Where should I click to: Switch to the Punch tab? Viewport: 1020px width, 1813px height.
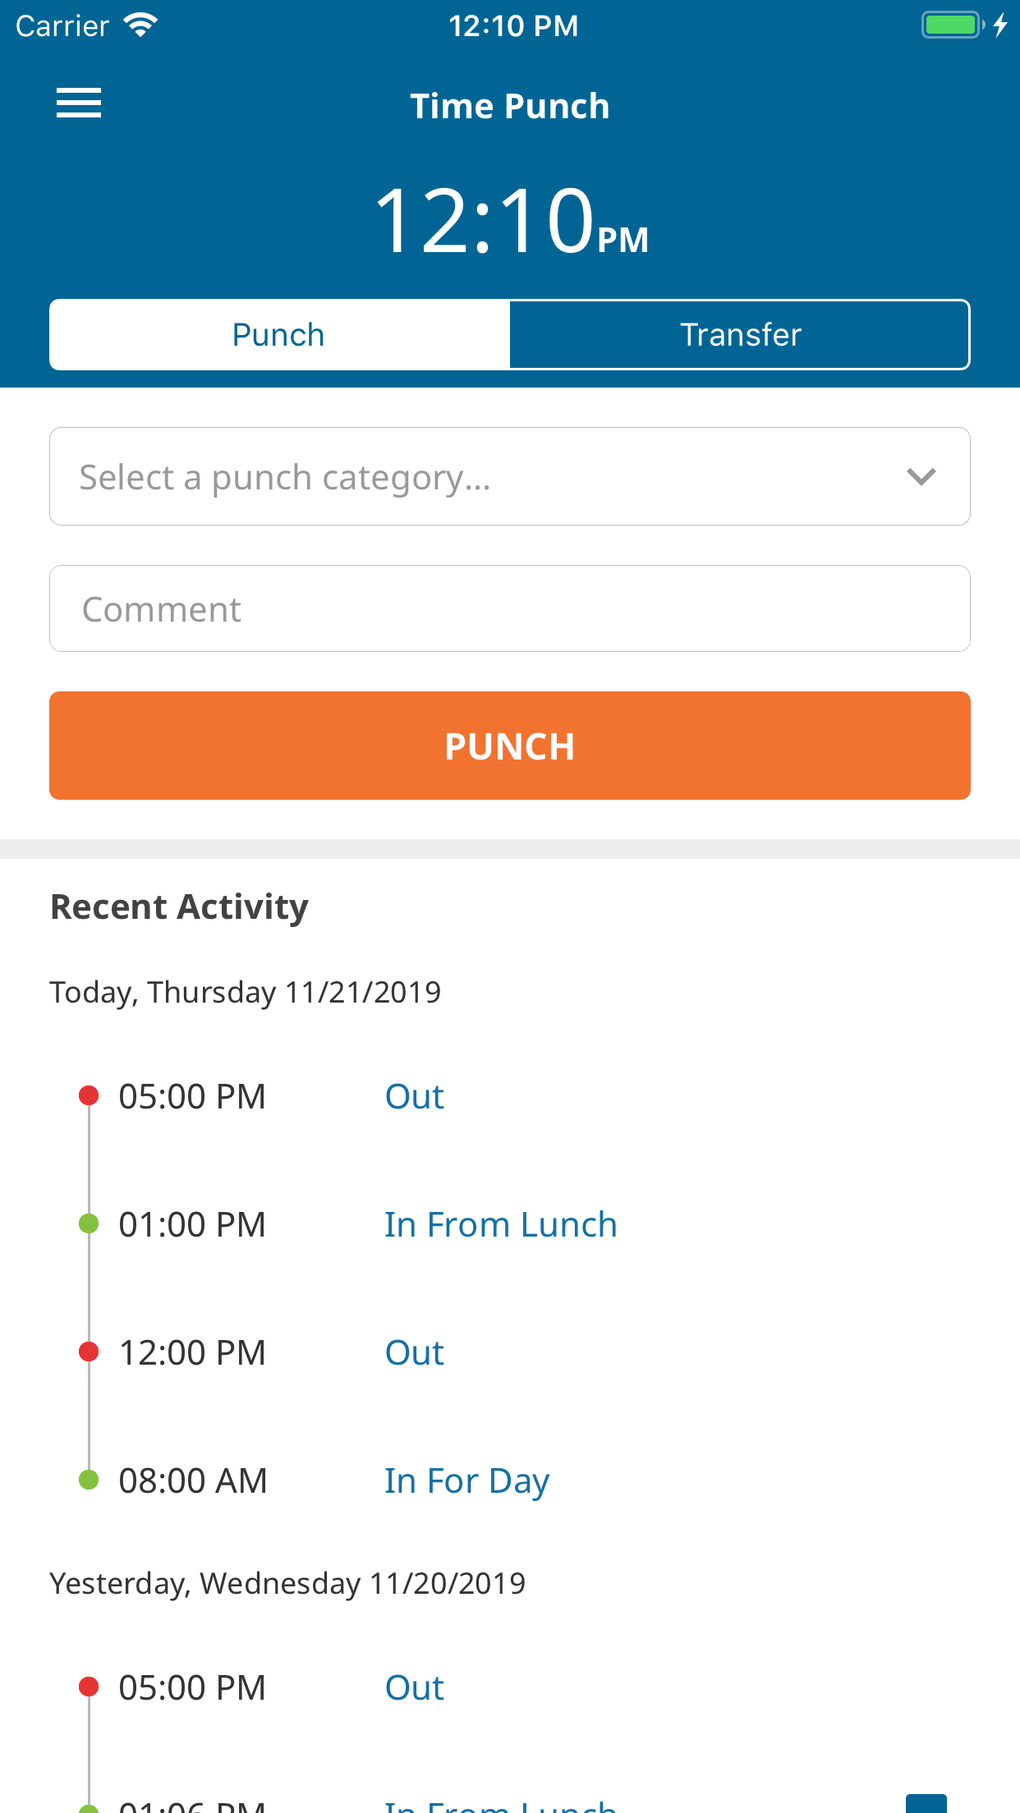coord(279,334)
